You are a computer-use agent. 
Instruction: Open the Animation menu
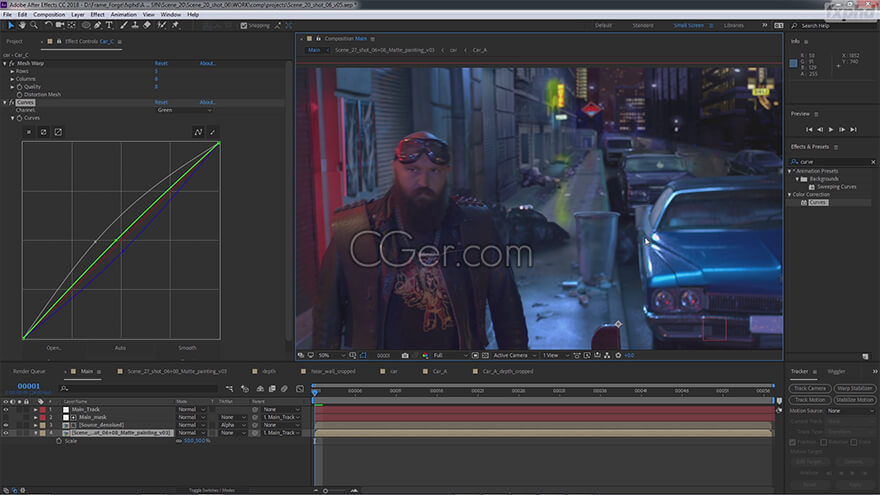123,15
